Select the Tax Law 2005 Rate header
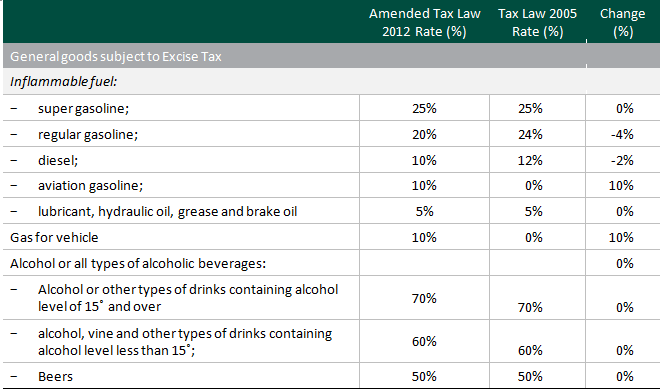 [x=537, y=22]
